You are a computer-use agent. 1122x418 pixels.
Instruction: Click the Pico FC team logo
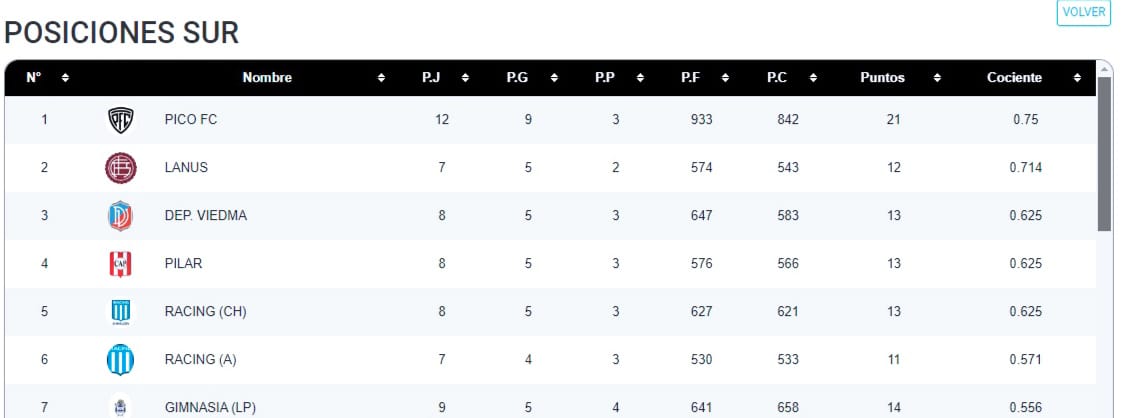[120, 120]
